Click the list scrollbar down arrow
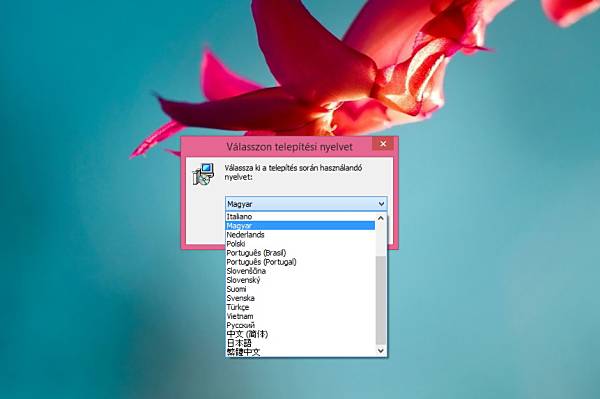The height and width of the screenshot is (399, 600). click(x=381, y=350)
